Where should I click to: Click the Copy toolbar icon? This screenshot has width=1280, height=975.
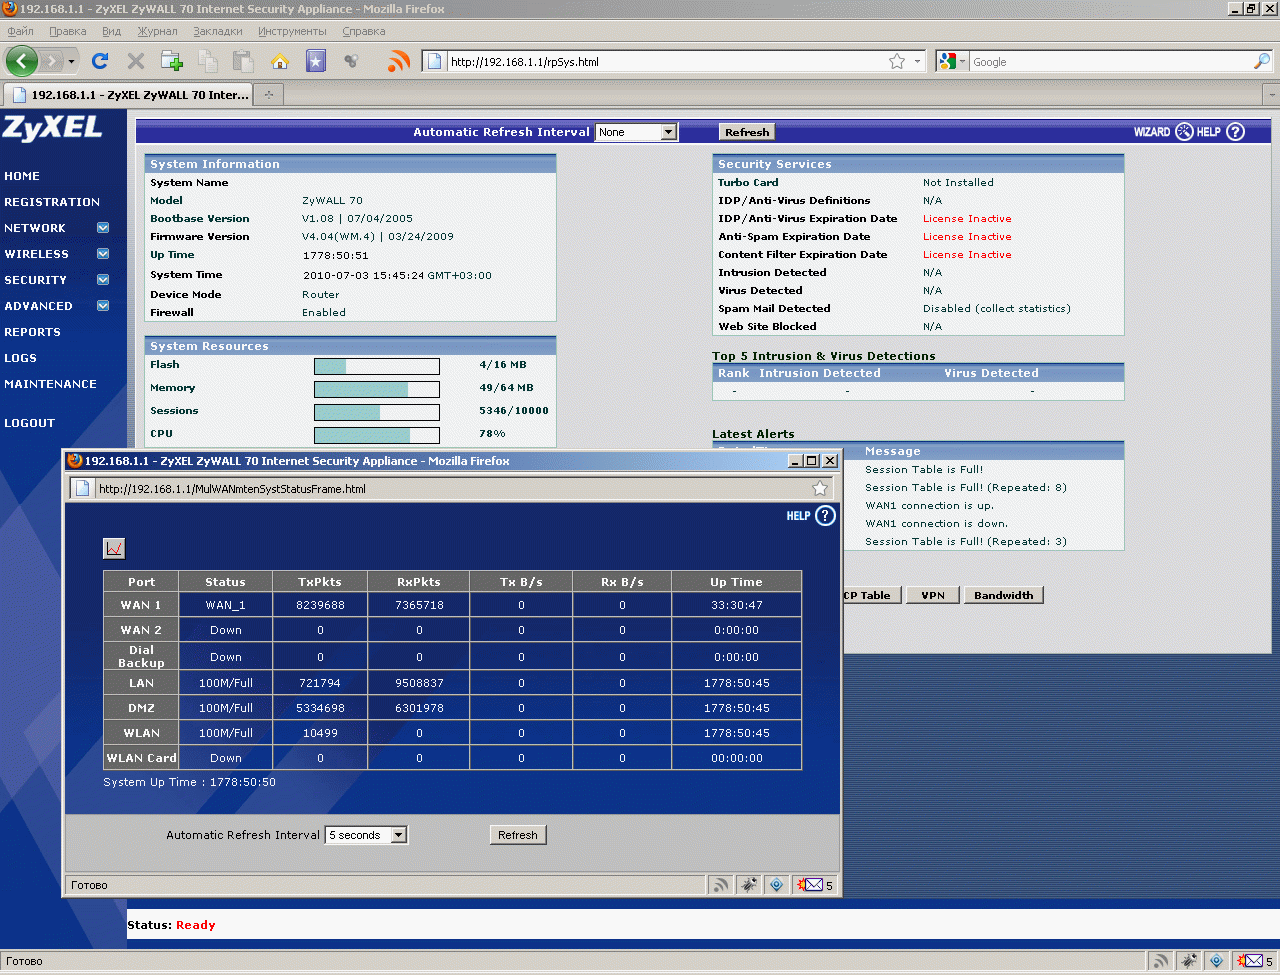click(x=208, y=61)
